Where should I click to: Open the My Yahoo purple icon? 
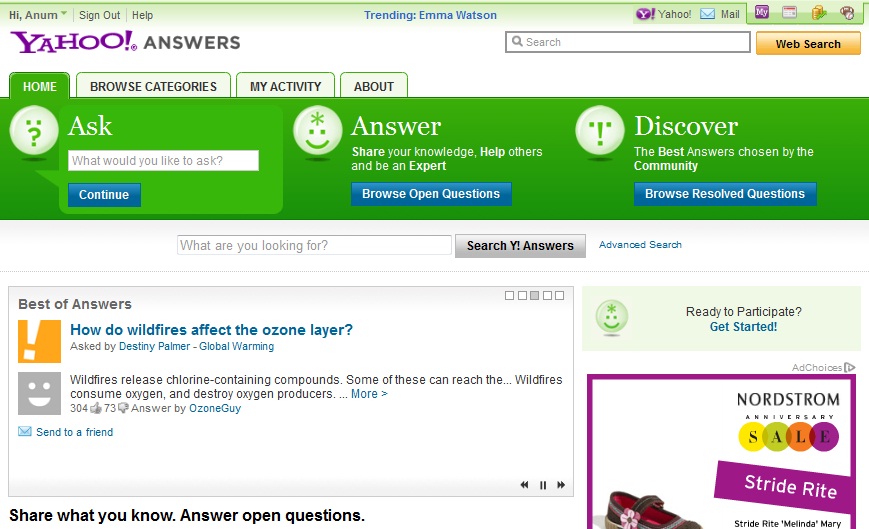click(x=762, y=12)
